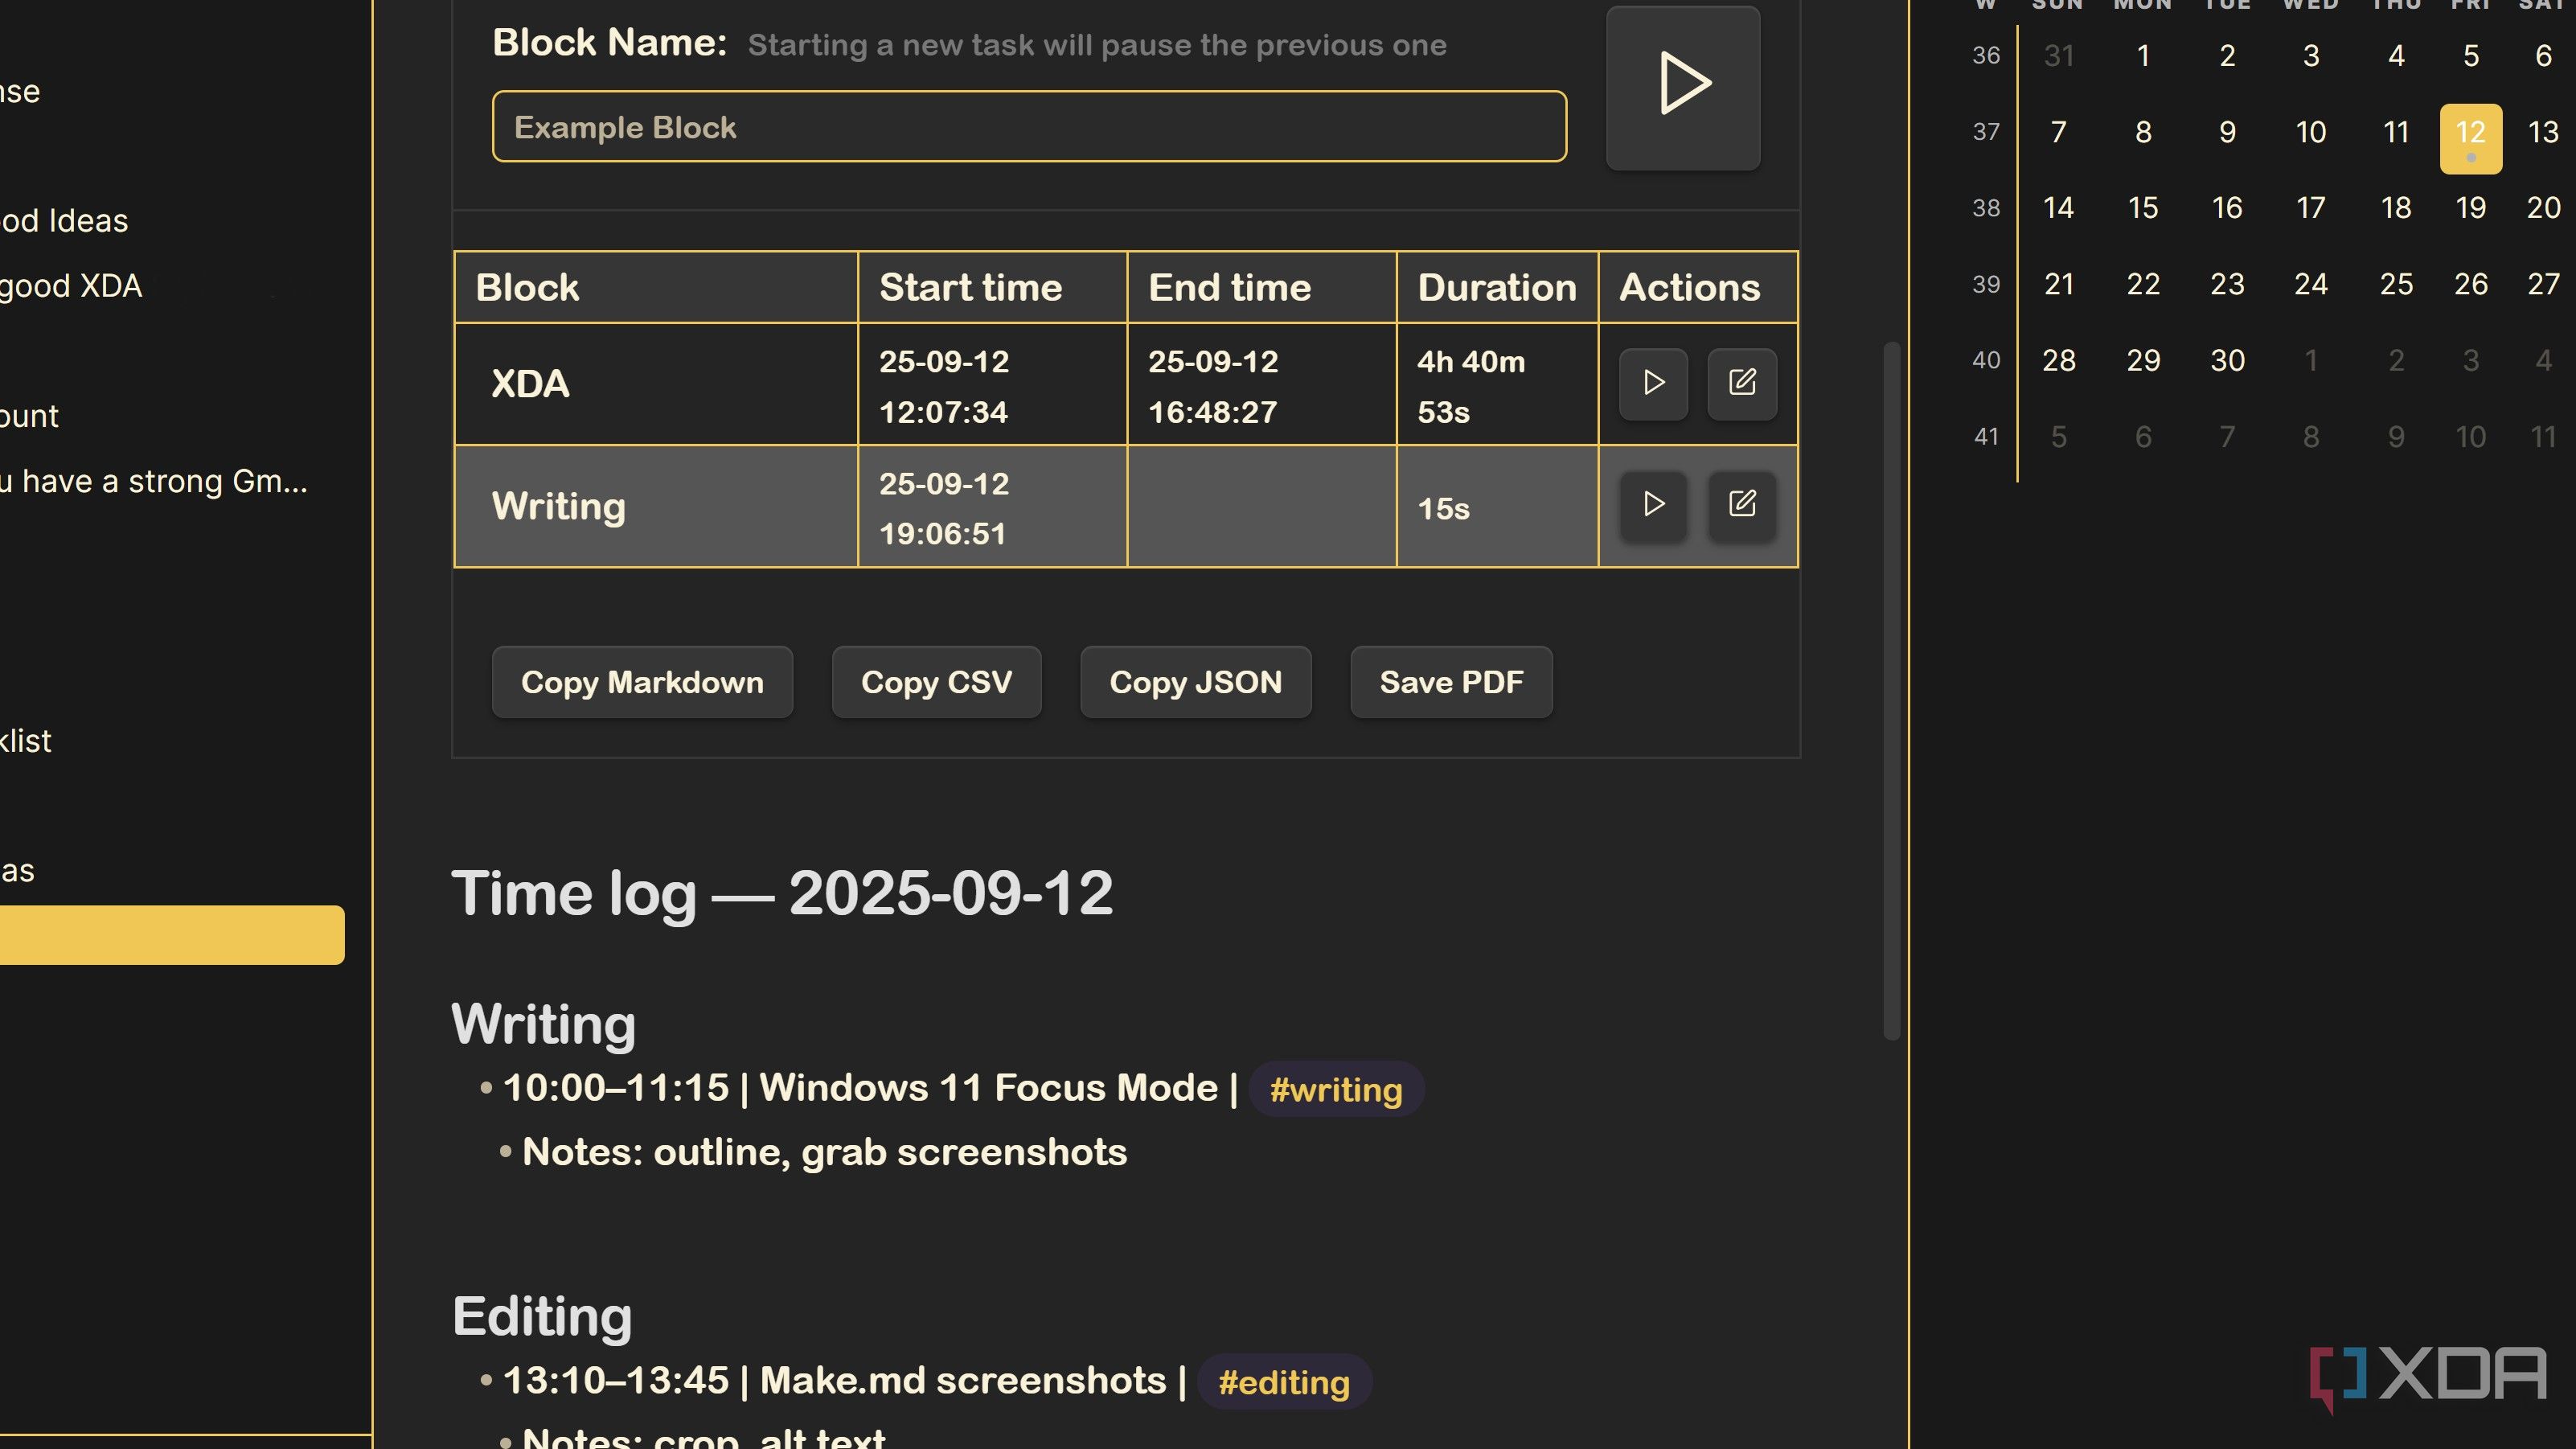
Task: Select the highlighted active sidebar note
Action: pyautogui.click(x=172, y=935)
